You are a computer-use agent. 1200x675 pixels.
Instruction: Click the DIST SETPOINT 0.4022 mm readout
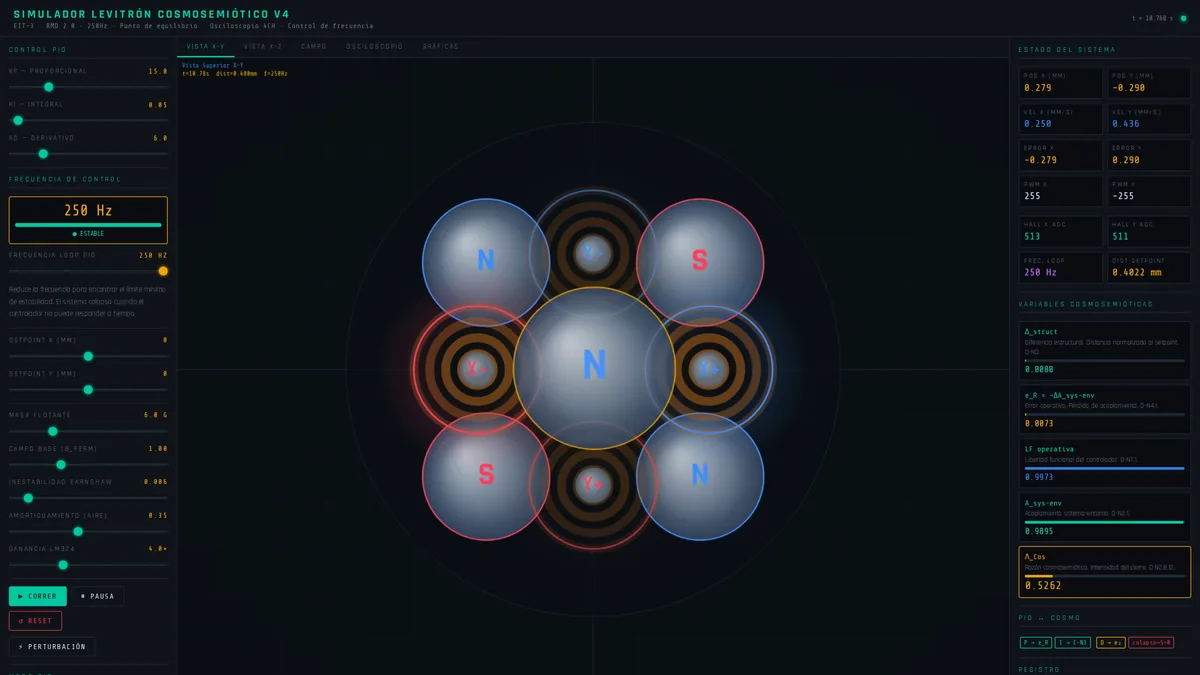click(x=1137, y=272)
